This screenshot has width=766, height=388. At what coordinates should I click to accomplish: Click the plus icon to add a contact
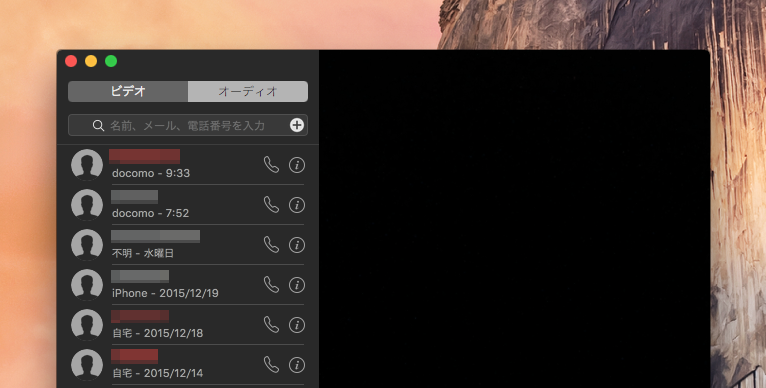pos(297,125)
